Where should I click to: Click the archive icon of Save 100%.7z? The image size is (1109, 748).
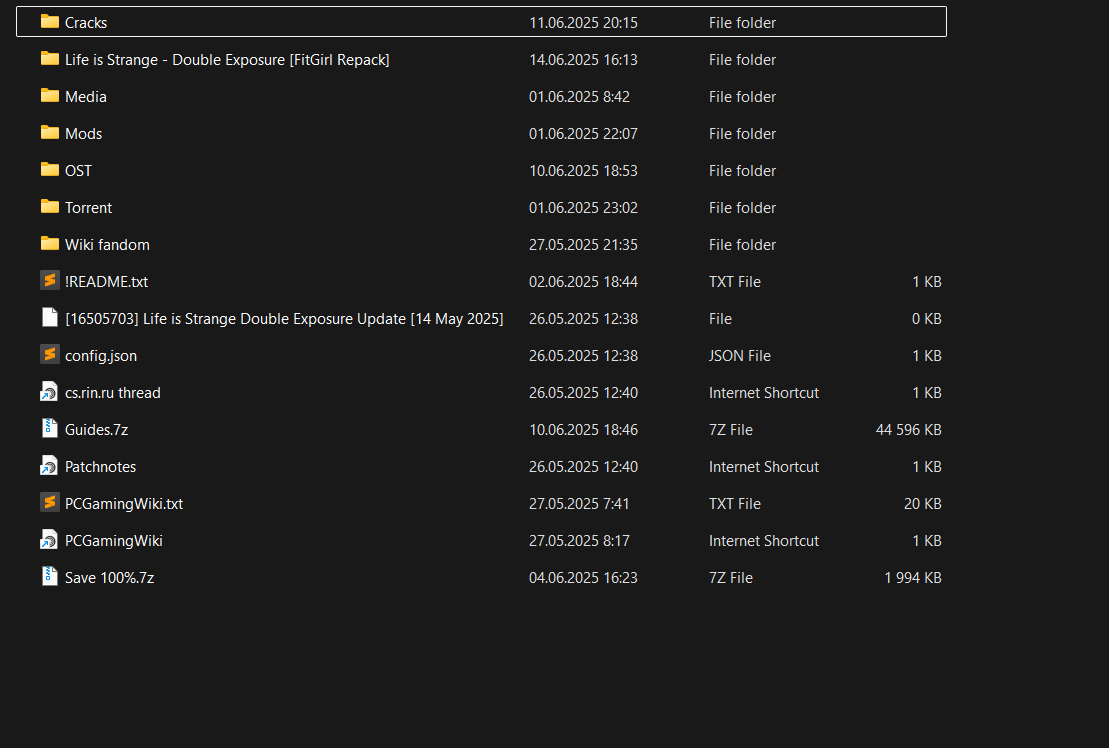[x=50, y=576]
